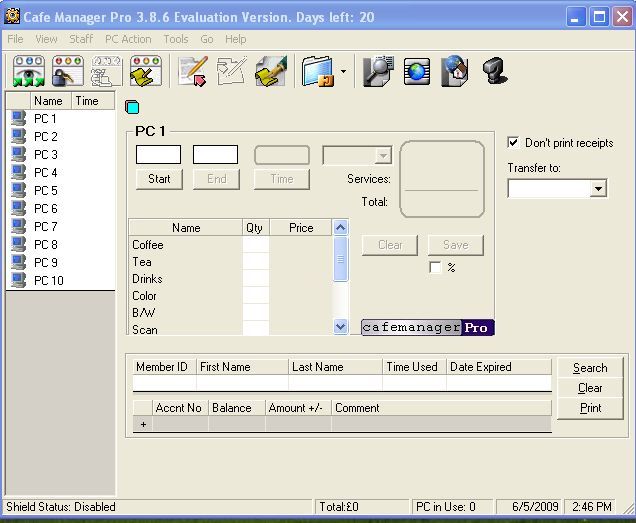Viewport: 636px width, 523px height.
Task: Select PC 10 computer icon in list
Action: click(18, 280)
